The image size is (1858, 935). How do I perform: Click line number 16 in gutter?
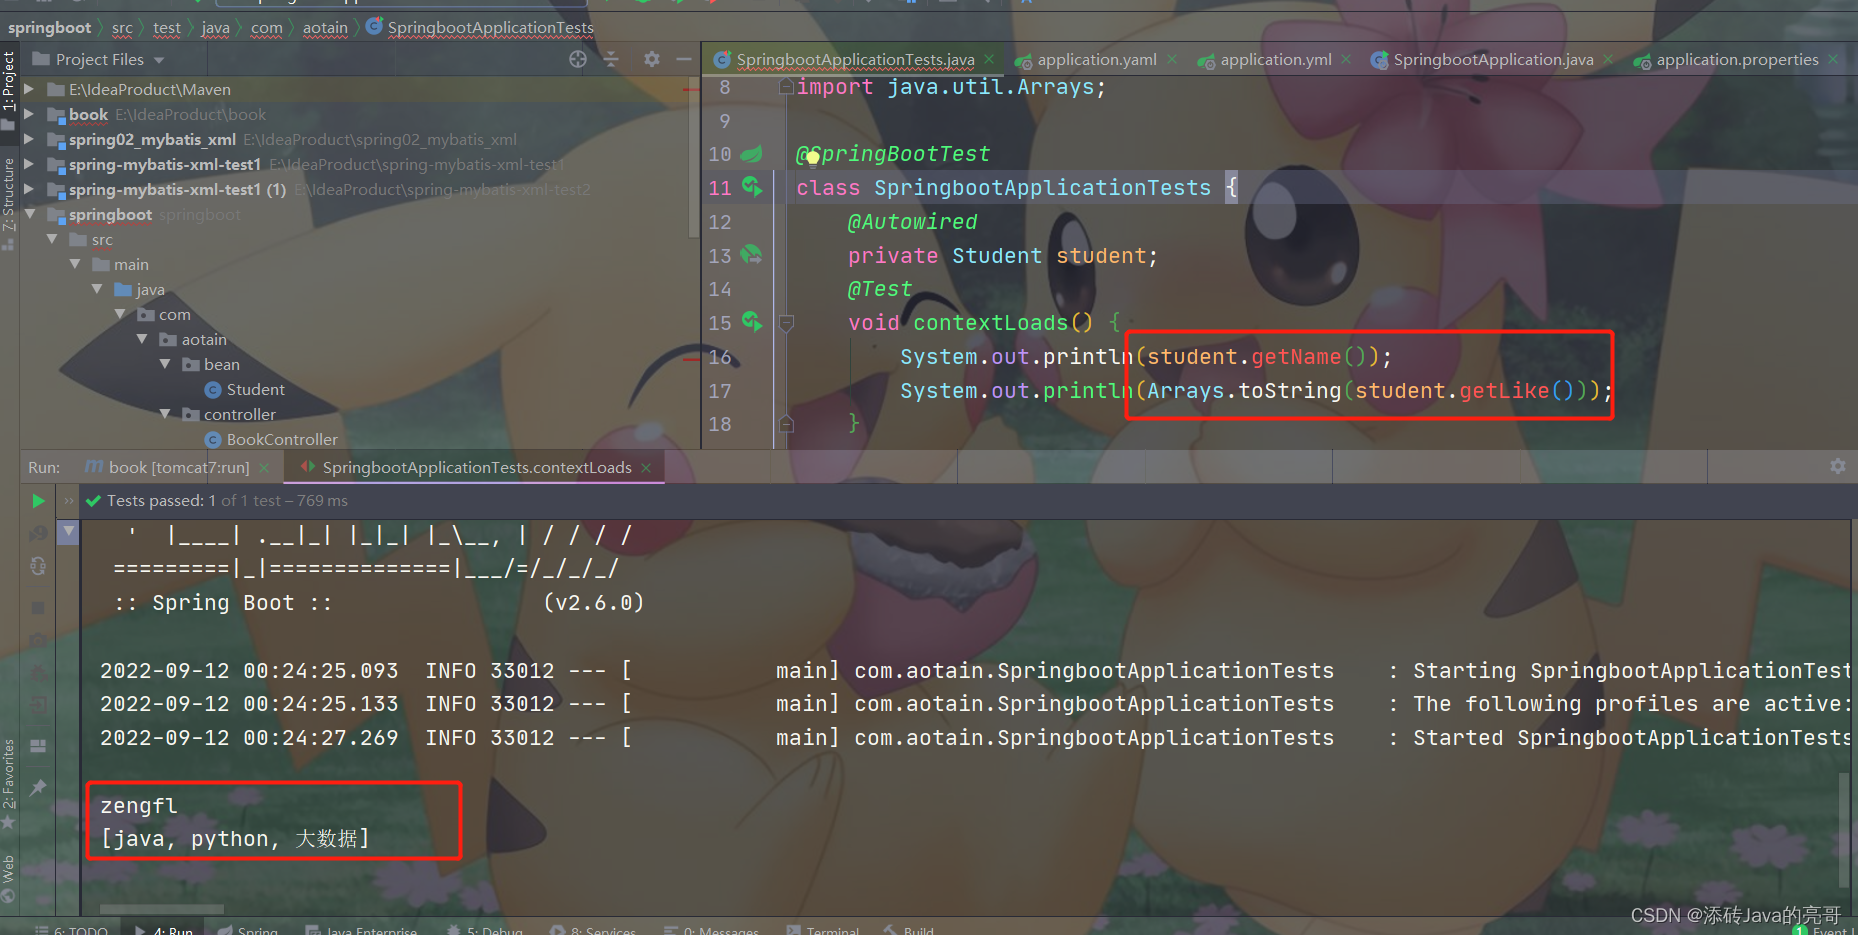point(720,357)
